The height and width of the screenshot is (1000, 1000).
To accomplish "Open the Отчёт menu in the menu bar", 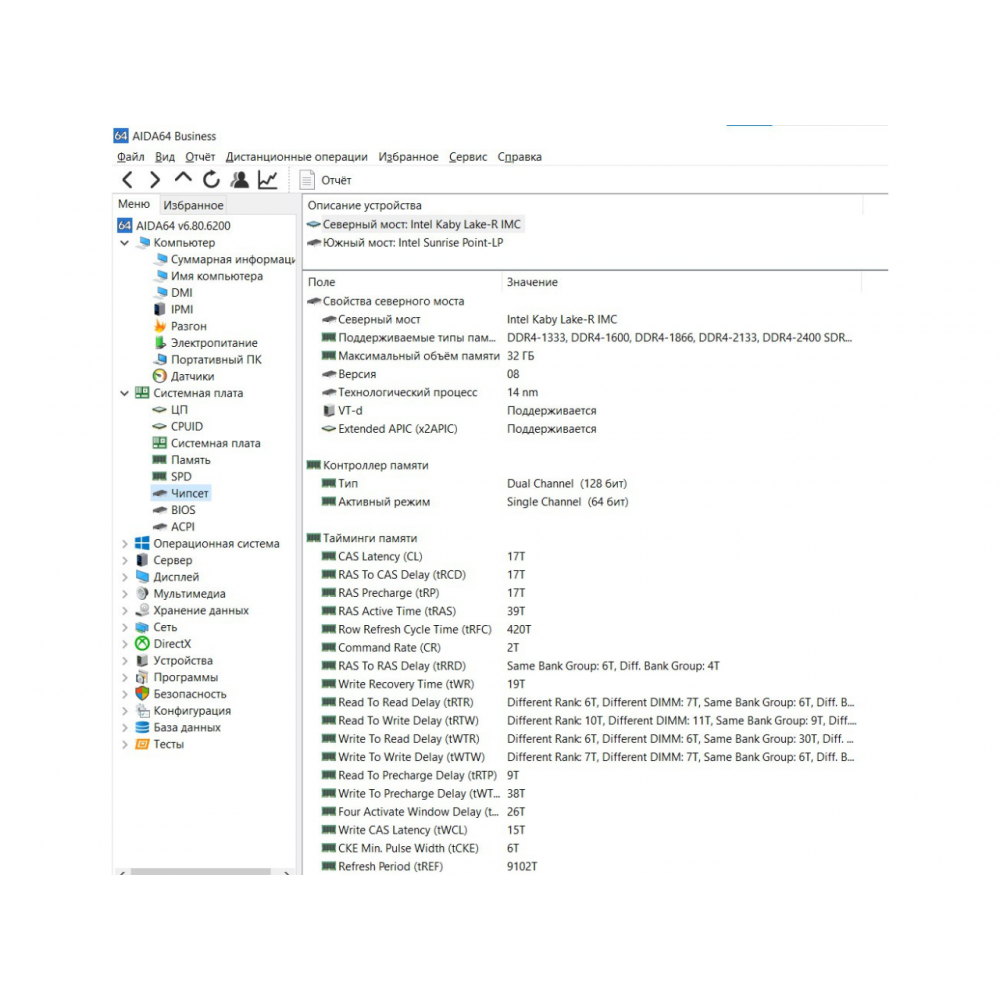I will 200,157.
